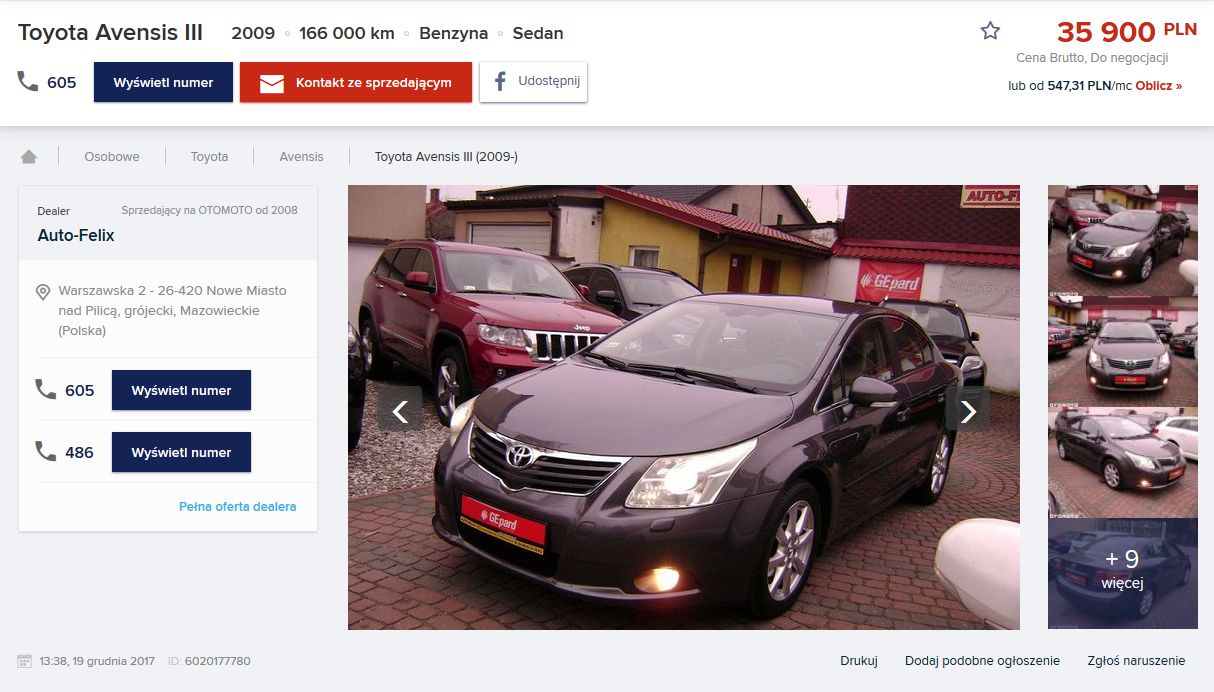The image size is (1214, 692).
Task: Click the 166 000 km mileage text
Action: (347, 33)
